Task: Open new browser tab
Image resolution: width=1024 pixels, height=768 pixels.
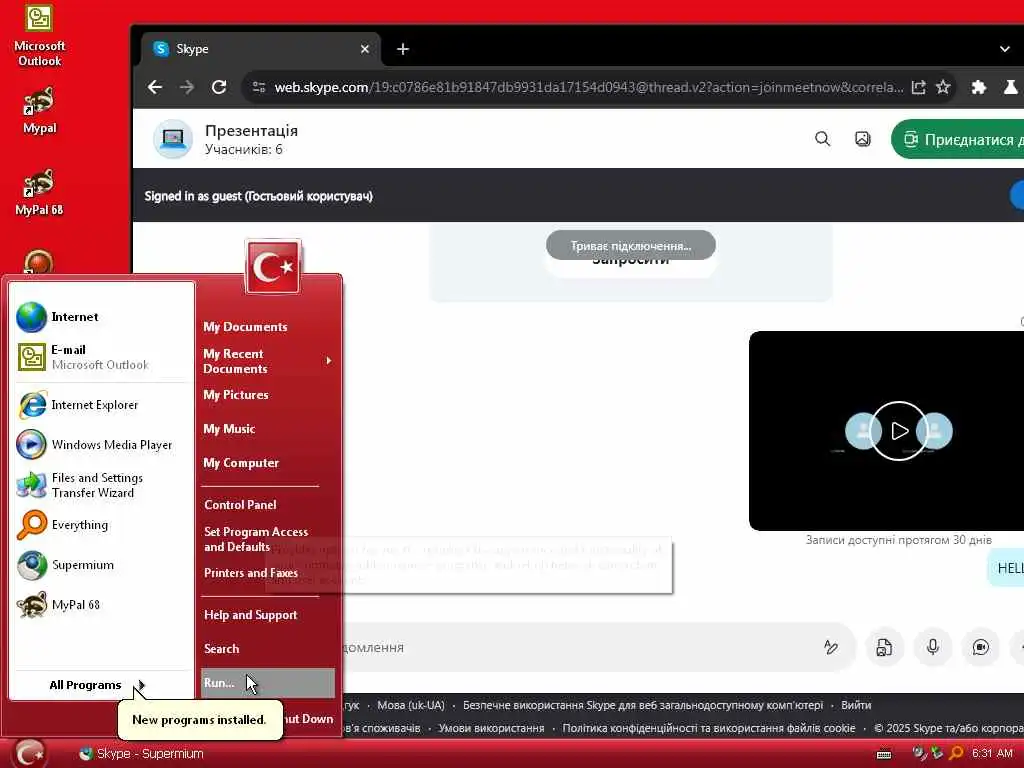Action: click(x=403, y=49)
